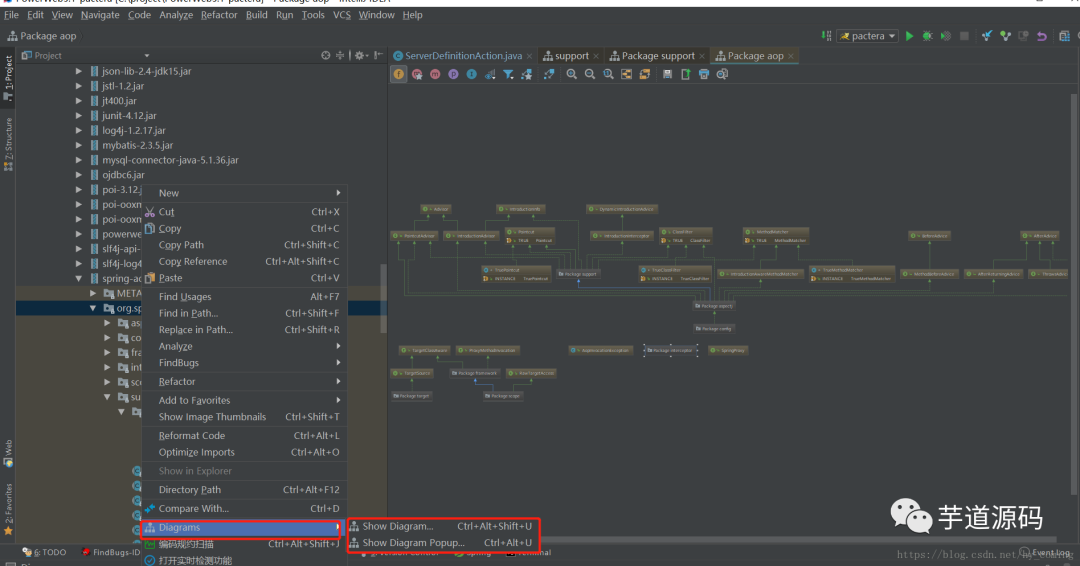Toggle Inner Classes visibility in diagram toolbar
Viewport: 1080px width, 566px height.
tap(472, 74)
